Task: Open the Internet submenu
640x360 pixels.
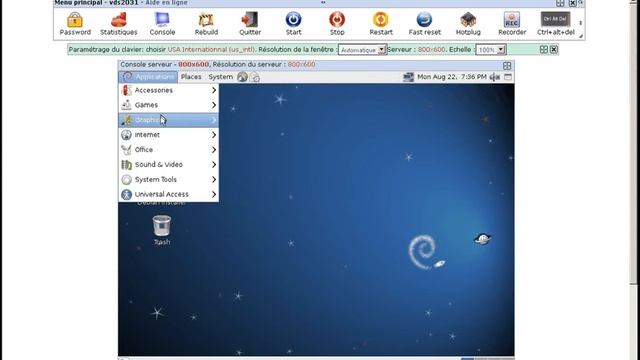Action: click(169, 135)
